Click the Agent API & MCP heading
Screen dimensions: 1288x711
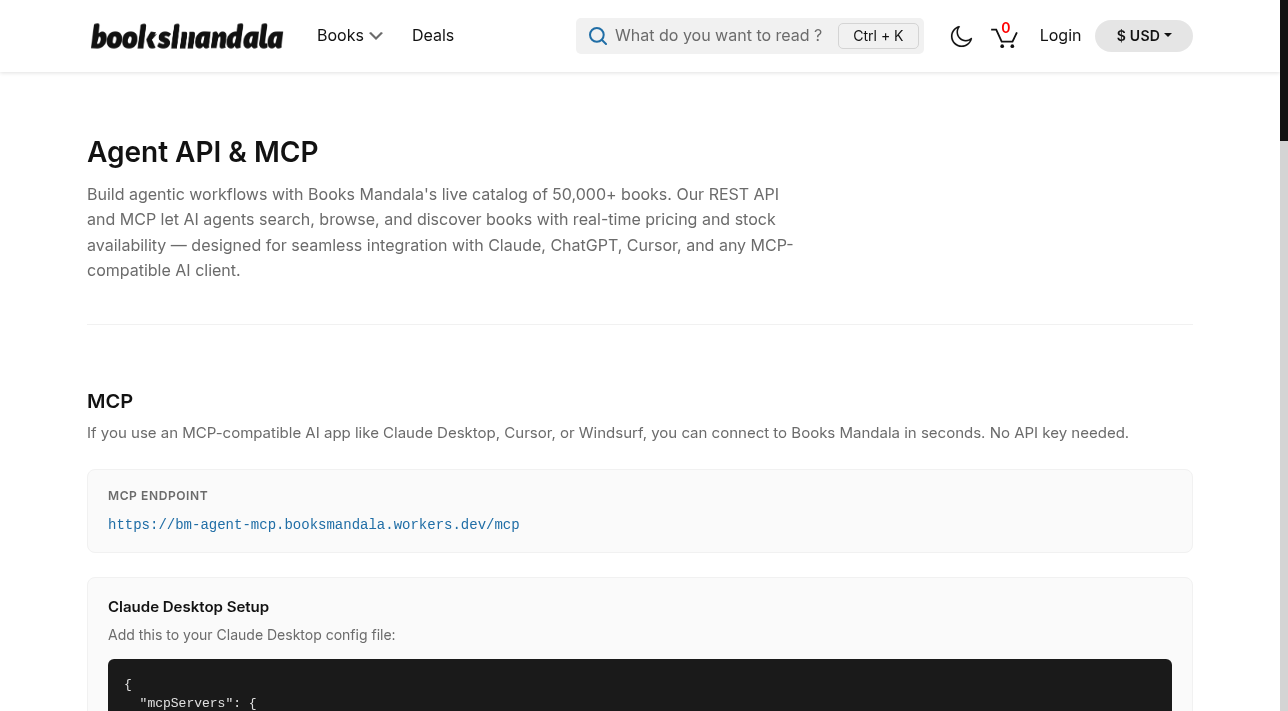point(203,152)
